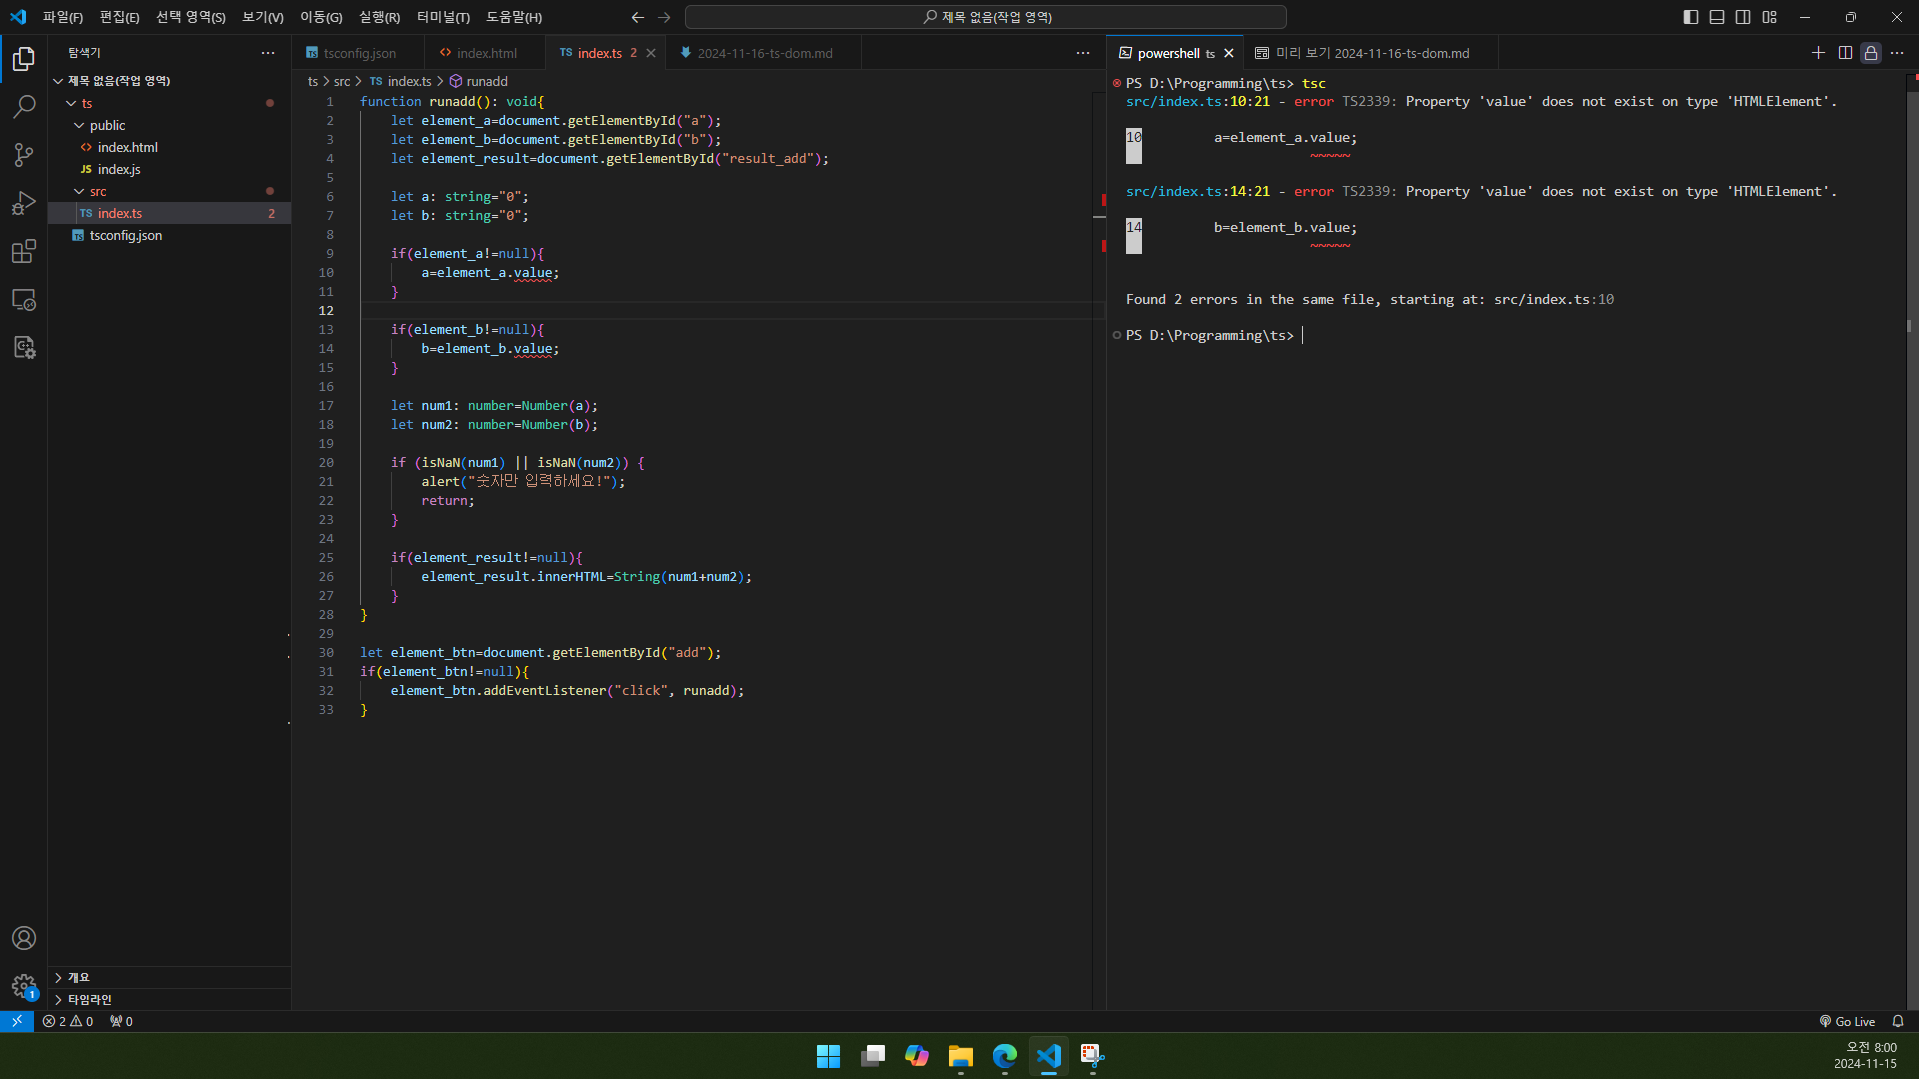Image resolution: width=1919 pixels, height=1079 pixels.
Task: Open Customize Layout options
Action: pyautogui.click(x=1769, y=17)
